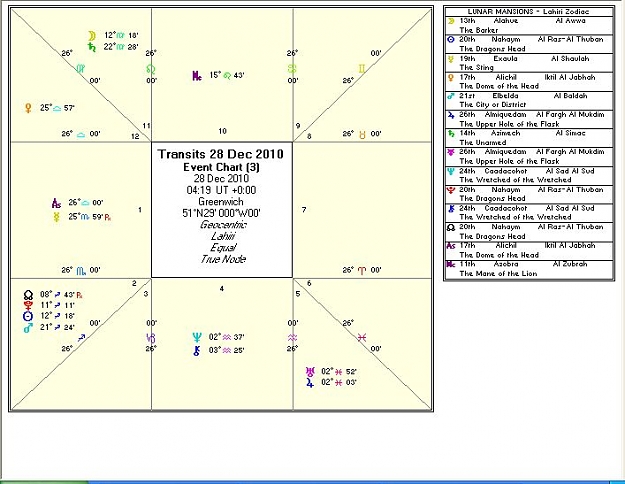This screenshot has width=625, height=484.
Task: Click the Cancer sign glyph on the 9th cusp line
Action: (292, 69)
